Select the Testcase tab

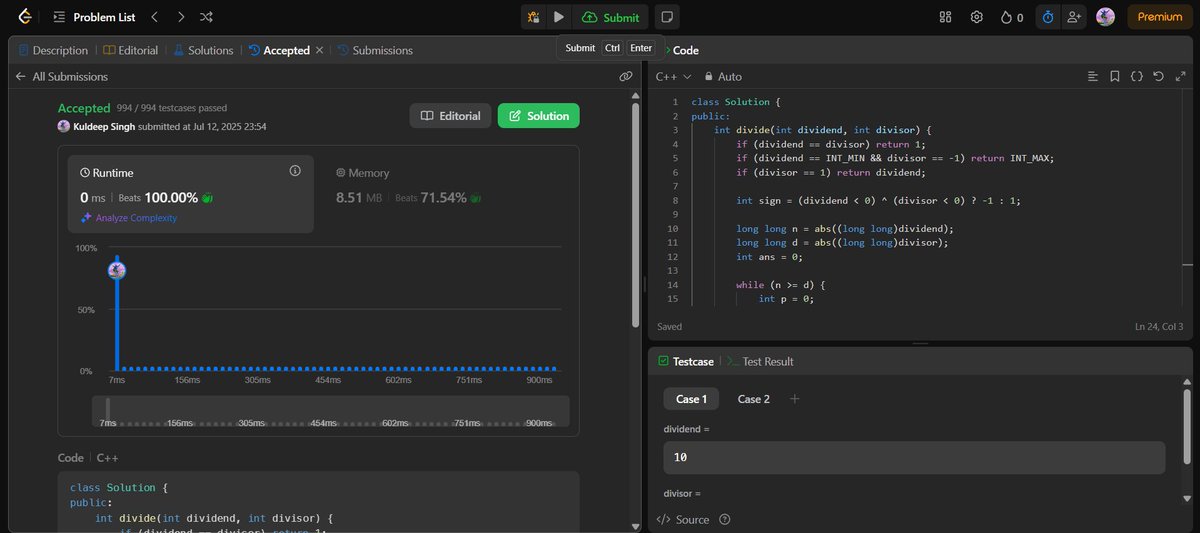(x=685, y=361)
